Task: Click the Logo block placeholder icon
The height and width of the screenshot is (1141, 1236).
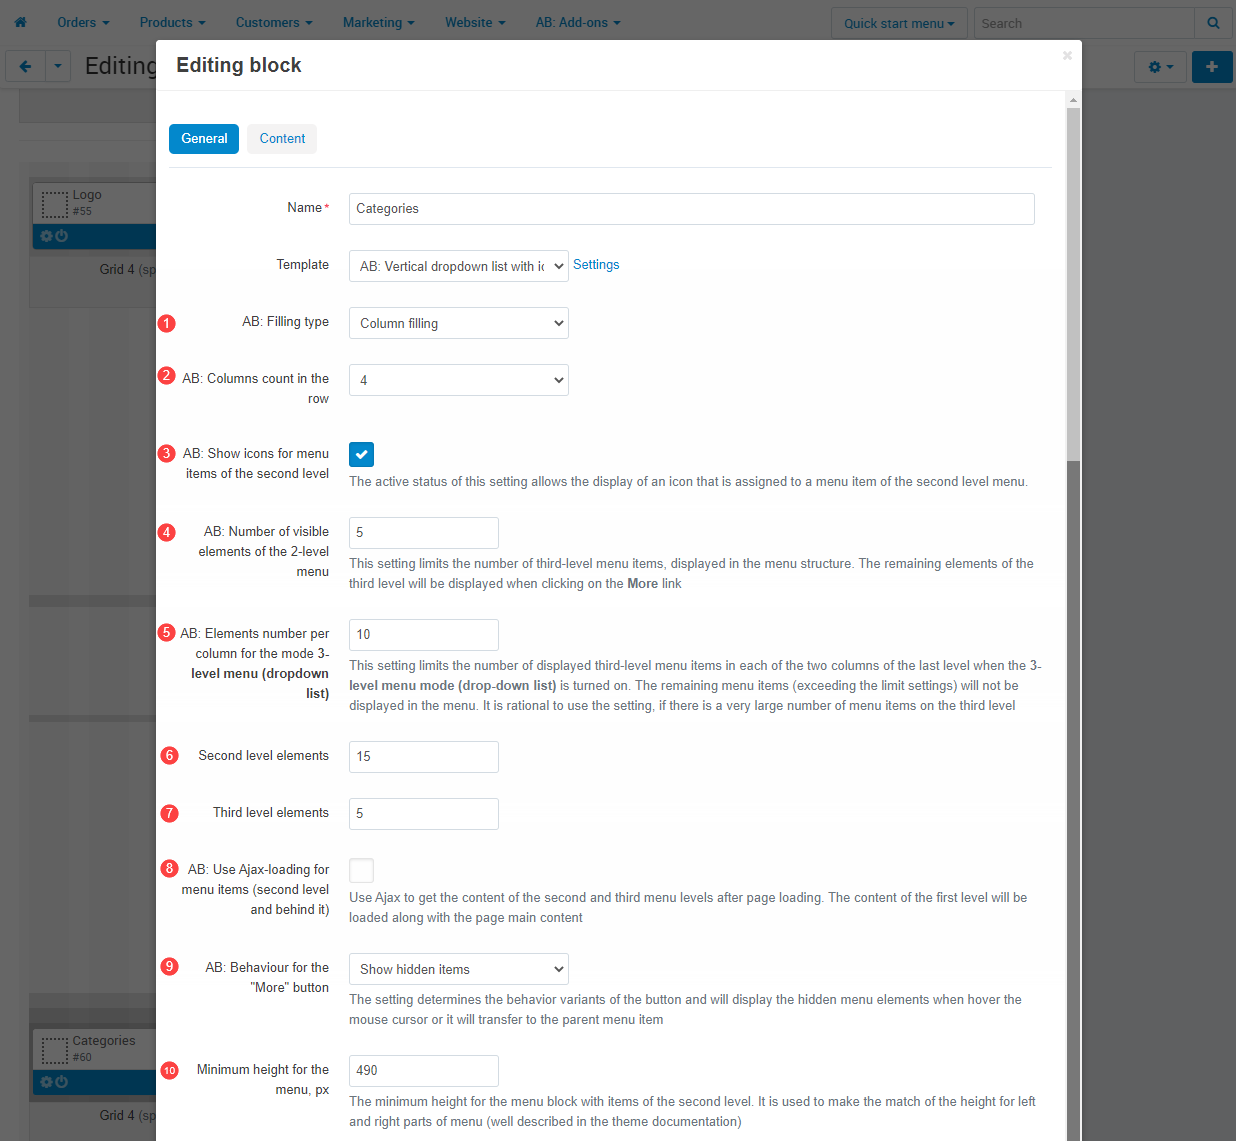Action: [x=54, y=205]
